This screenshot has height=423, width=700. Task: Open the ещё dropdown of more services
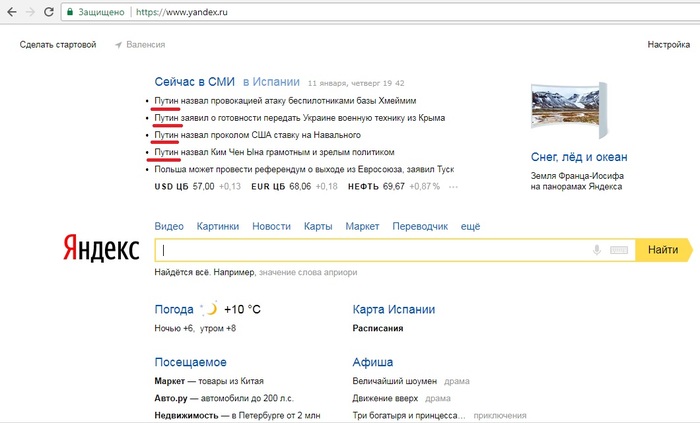point(471,226)
